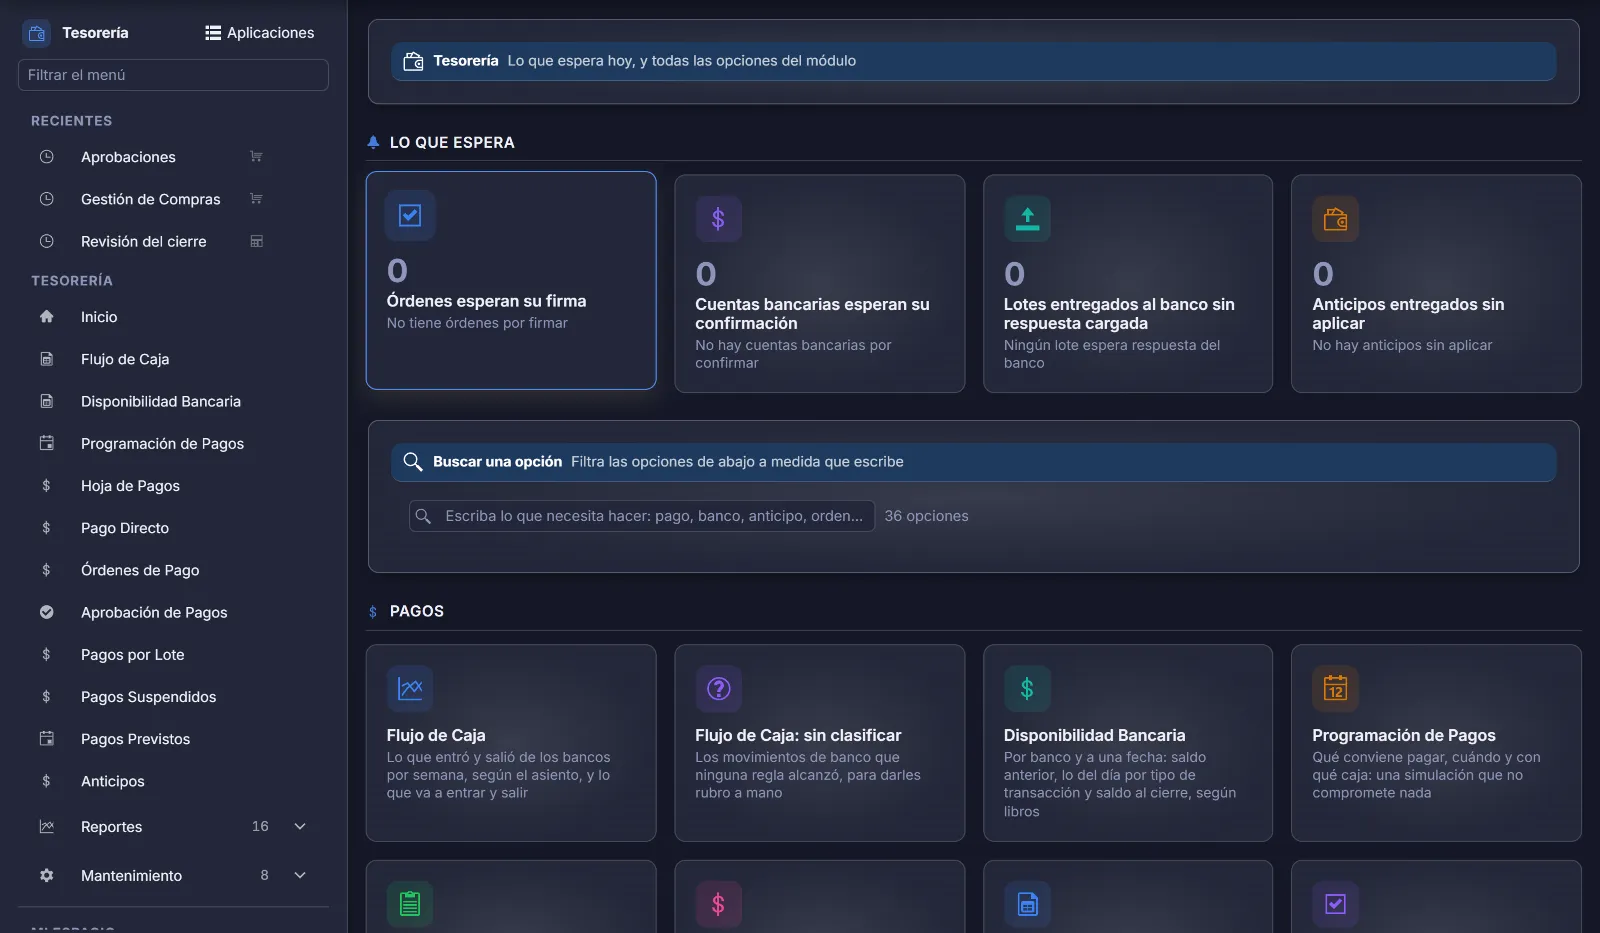The image size is (1600, 933).
Task: Click the Reportes count badge 16
Action: click(x=260, y=826)
